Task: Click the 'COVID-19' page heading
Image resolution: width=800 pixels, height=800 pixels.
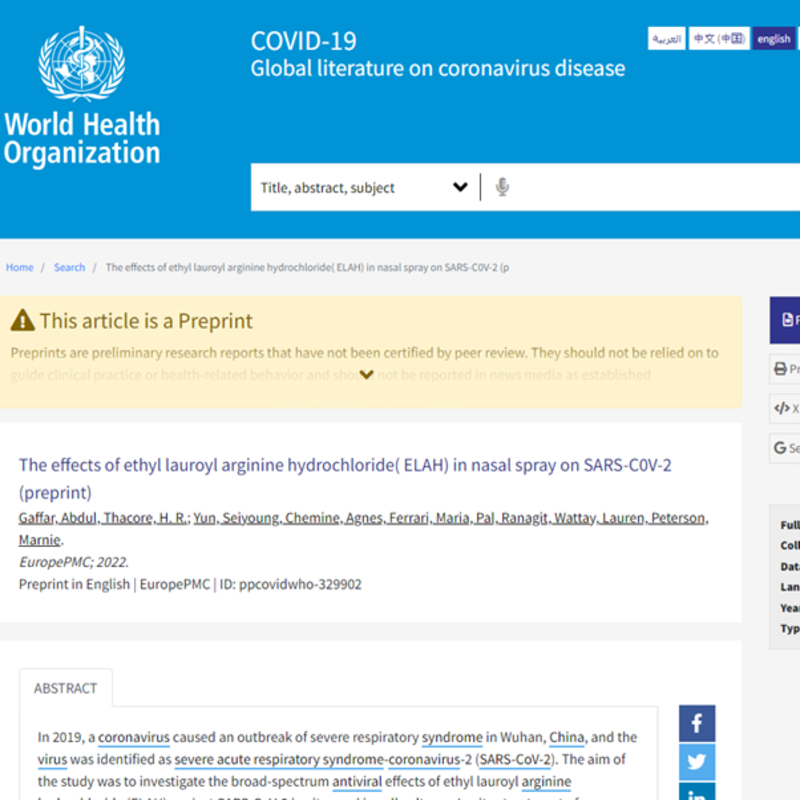Action: point(304,41)
